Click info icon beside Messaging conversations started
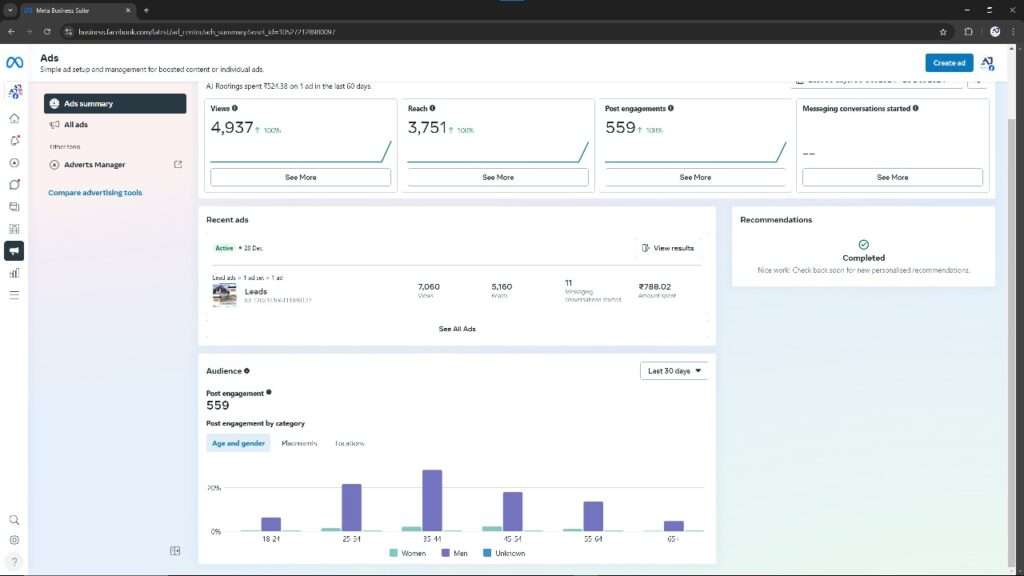1024x576 pixels. tap(916, 108)
